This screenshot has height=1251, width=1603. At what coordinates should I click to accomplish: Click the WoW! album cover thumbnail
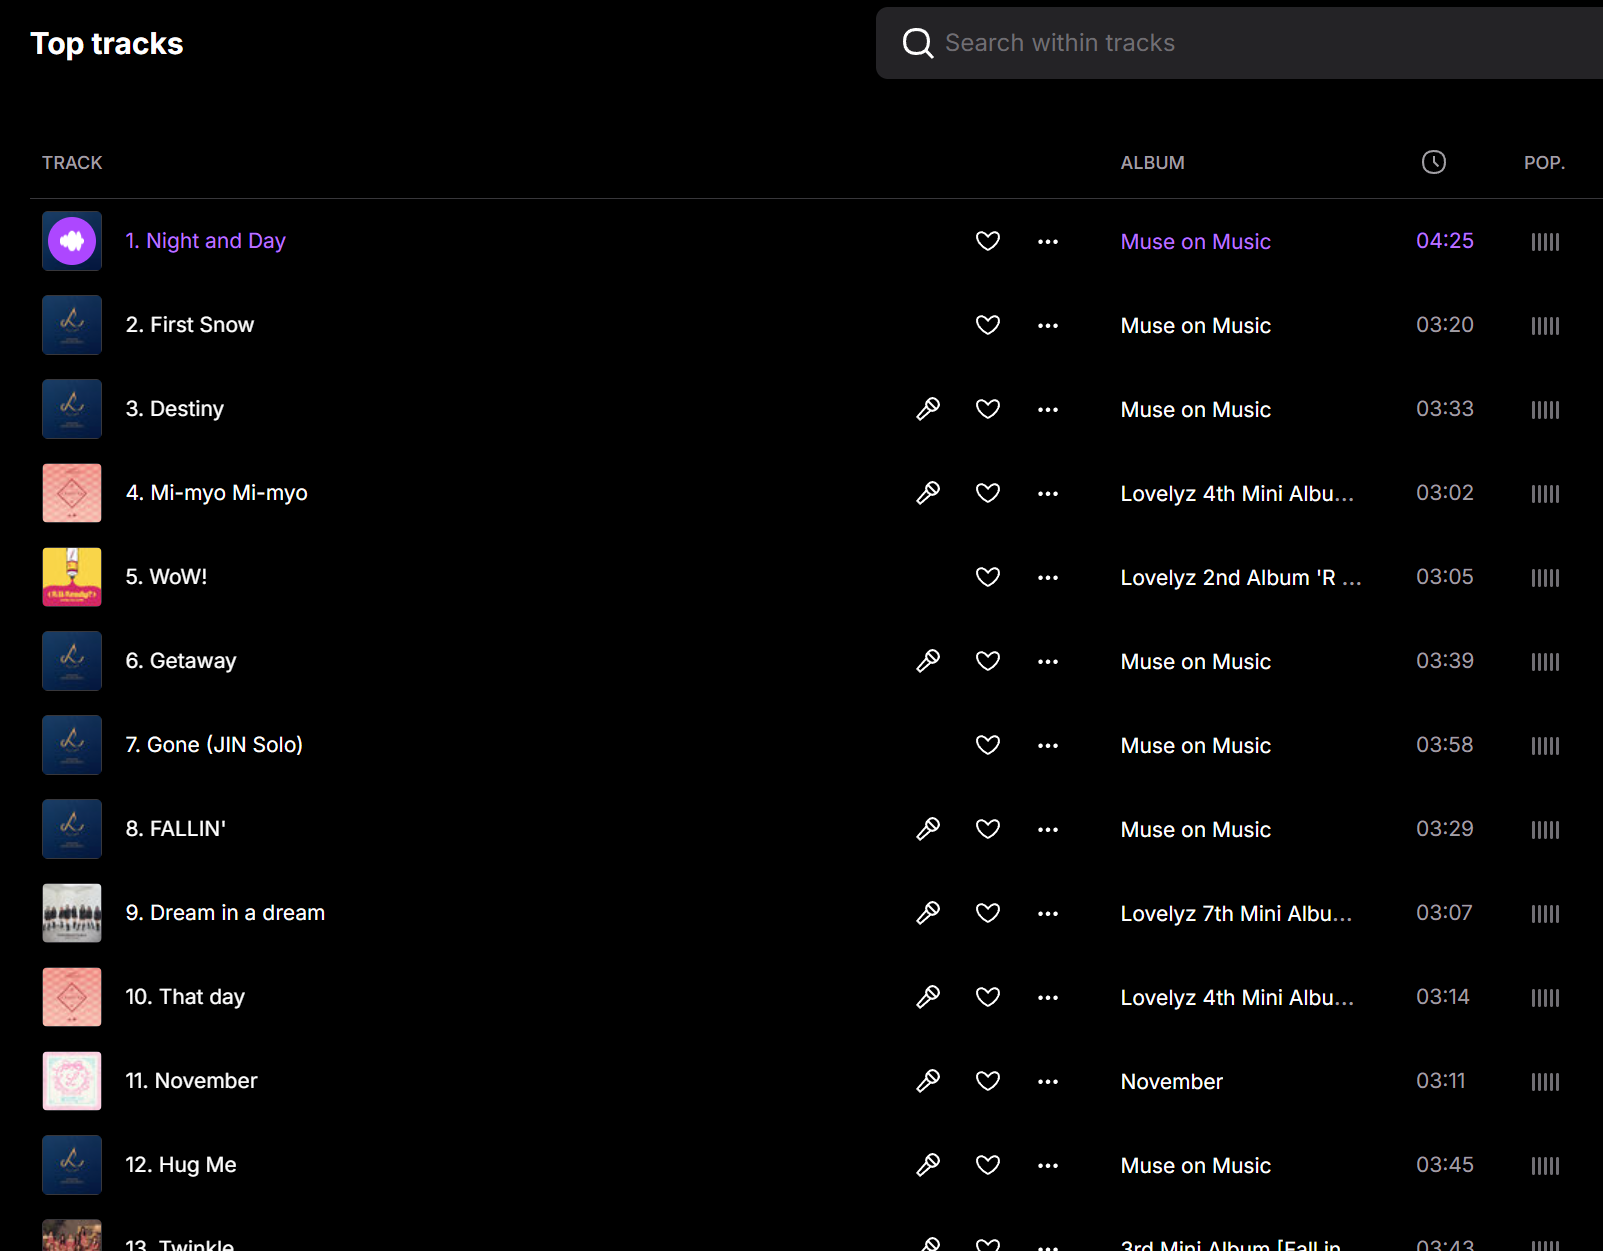(72, 577)
